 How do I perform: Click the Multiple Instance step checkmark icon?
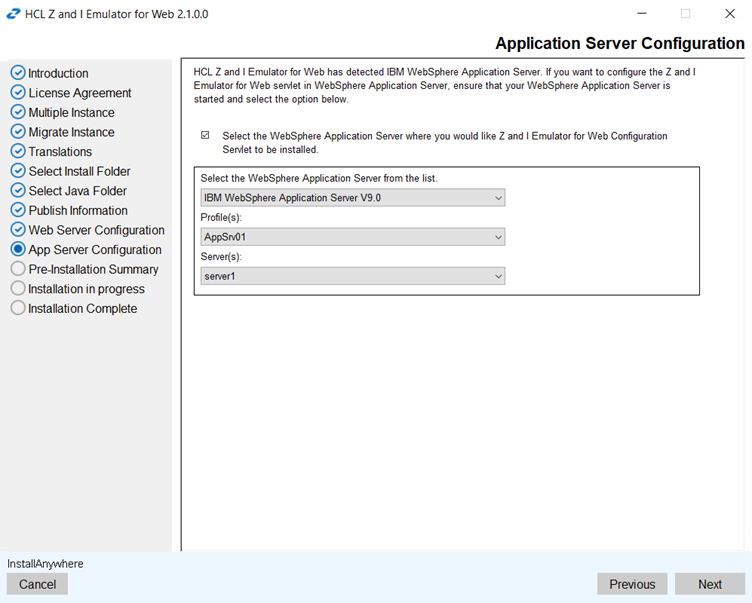point(18,112)
